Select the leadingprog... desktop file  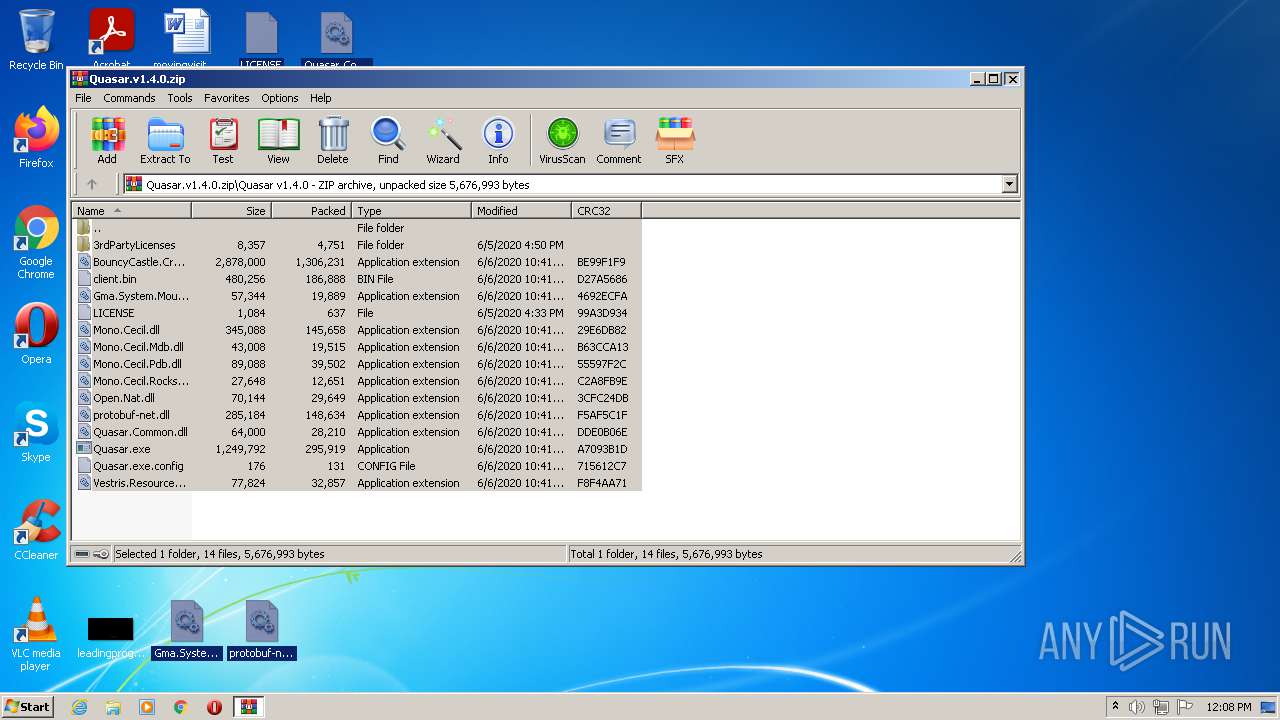(111, 636)
